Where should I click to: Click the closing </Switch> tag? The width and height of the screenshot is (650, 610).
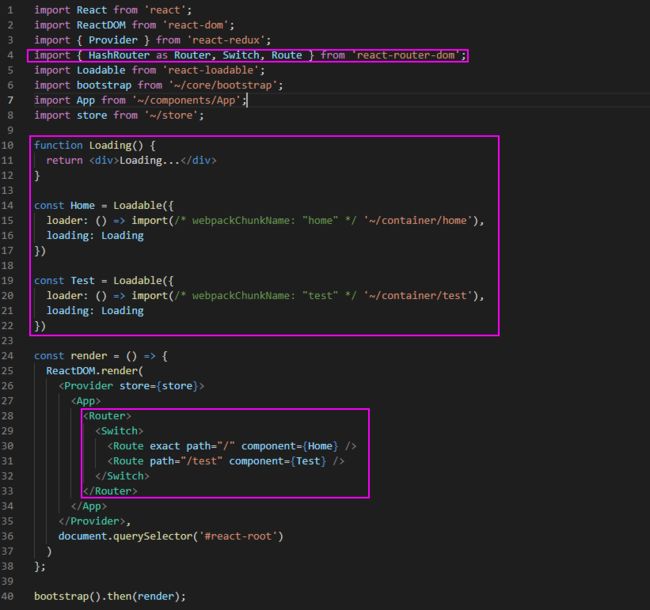click(122, 476)
